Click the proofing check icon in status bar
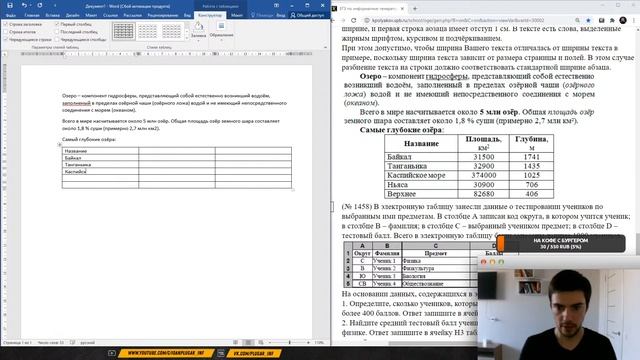Screen dimensions: 640x360 pyautogui.click(x=72, y=342)
